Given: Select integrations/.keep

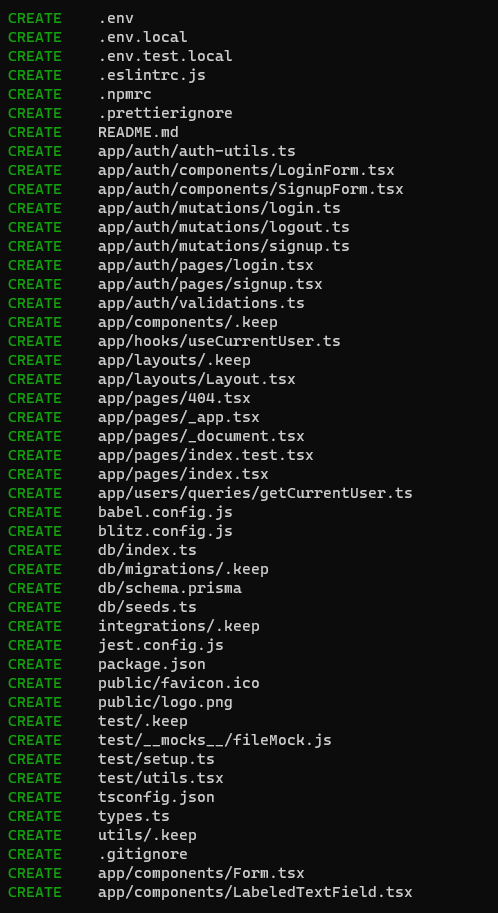Looking at the screenshot, I should tap(179, 626).
